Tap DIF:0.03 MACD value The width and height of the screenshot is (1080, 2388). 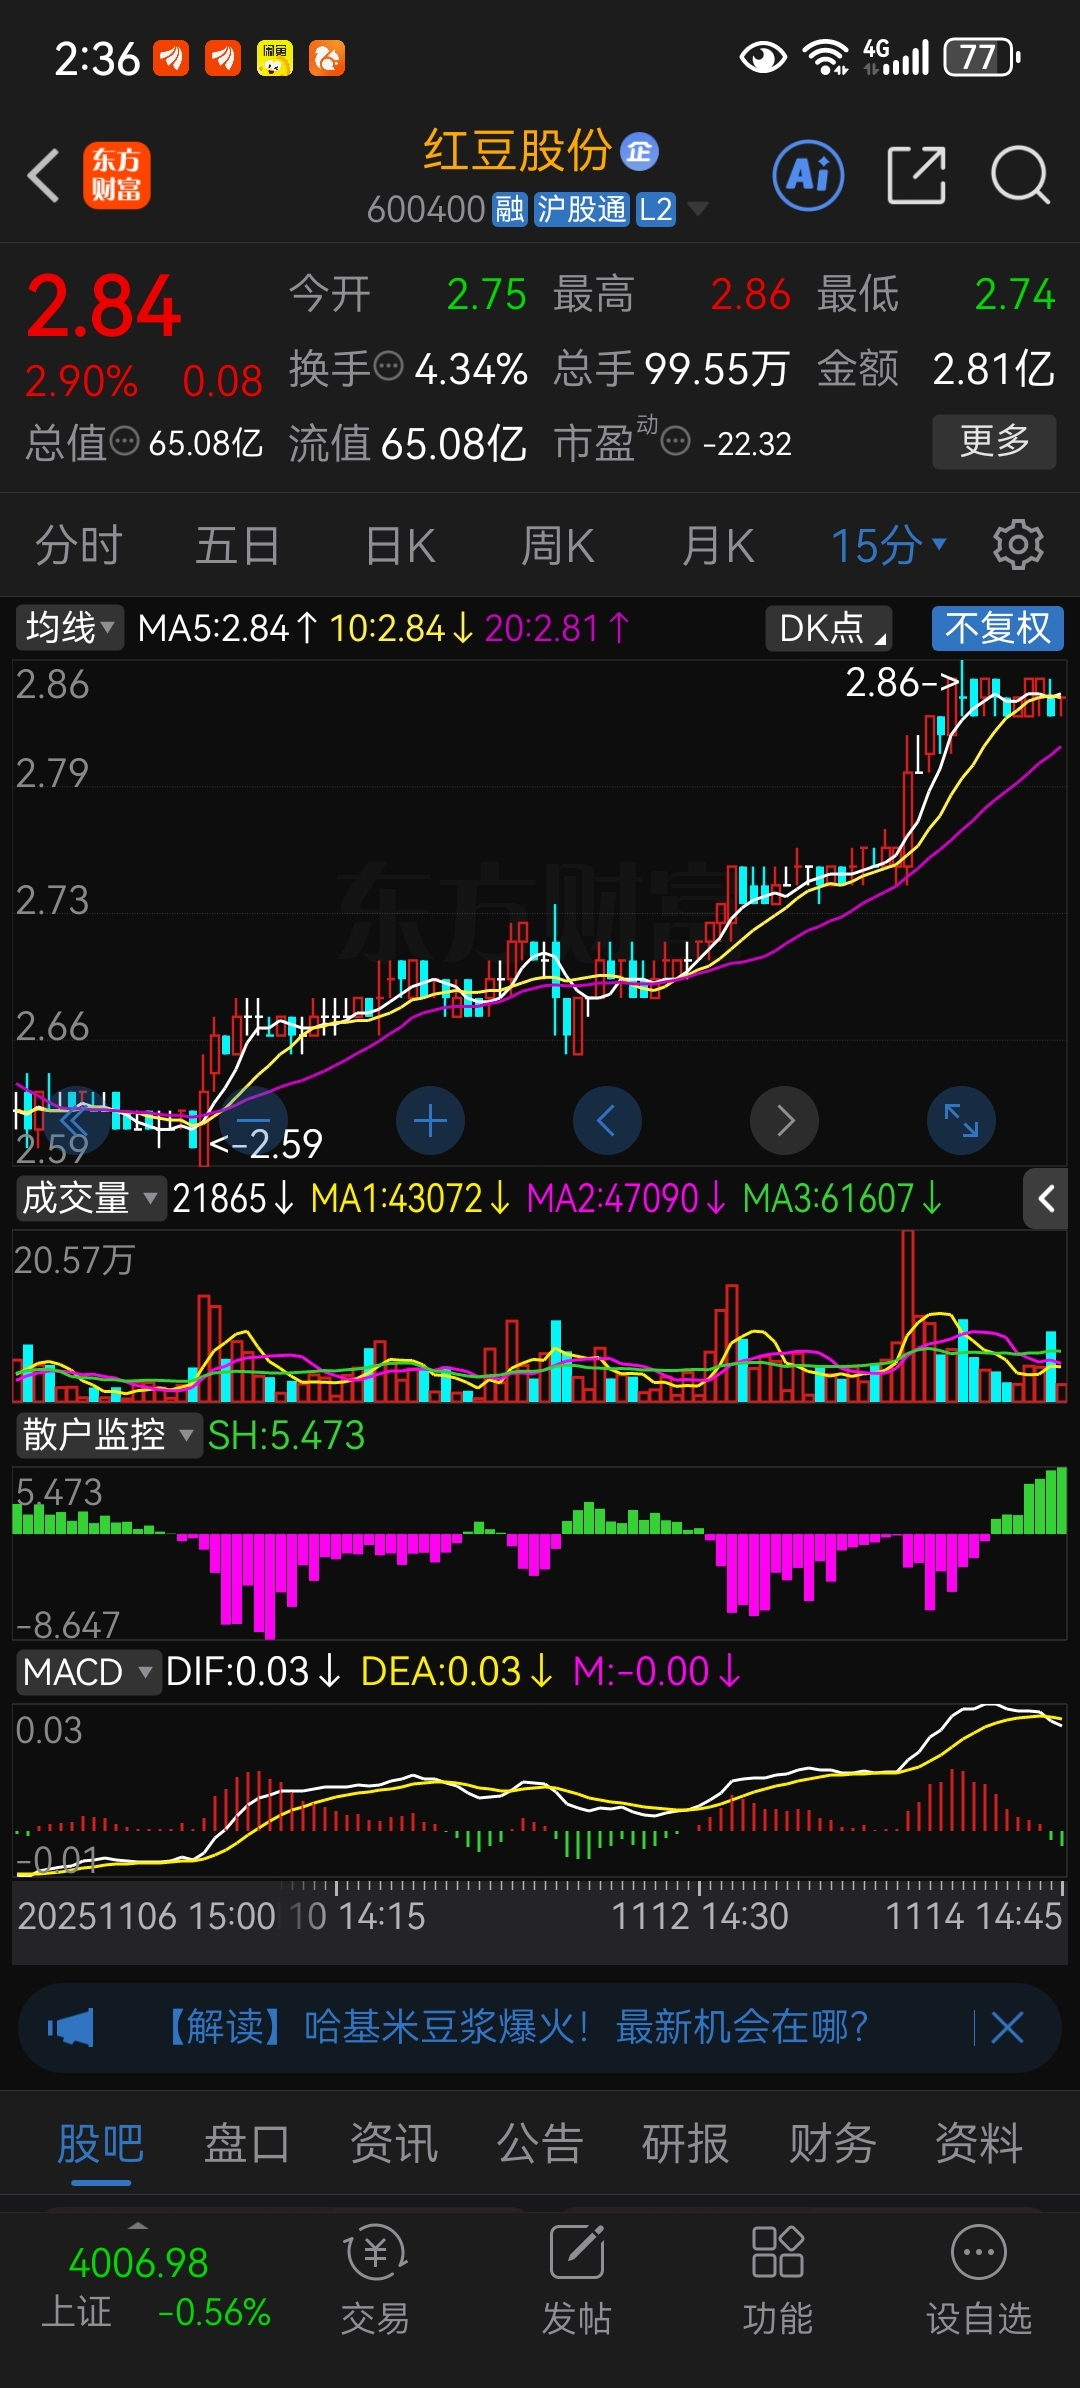pyautogui.click(x=253, y=1672)
